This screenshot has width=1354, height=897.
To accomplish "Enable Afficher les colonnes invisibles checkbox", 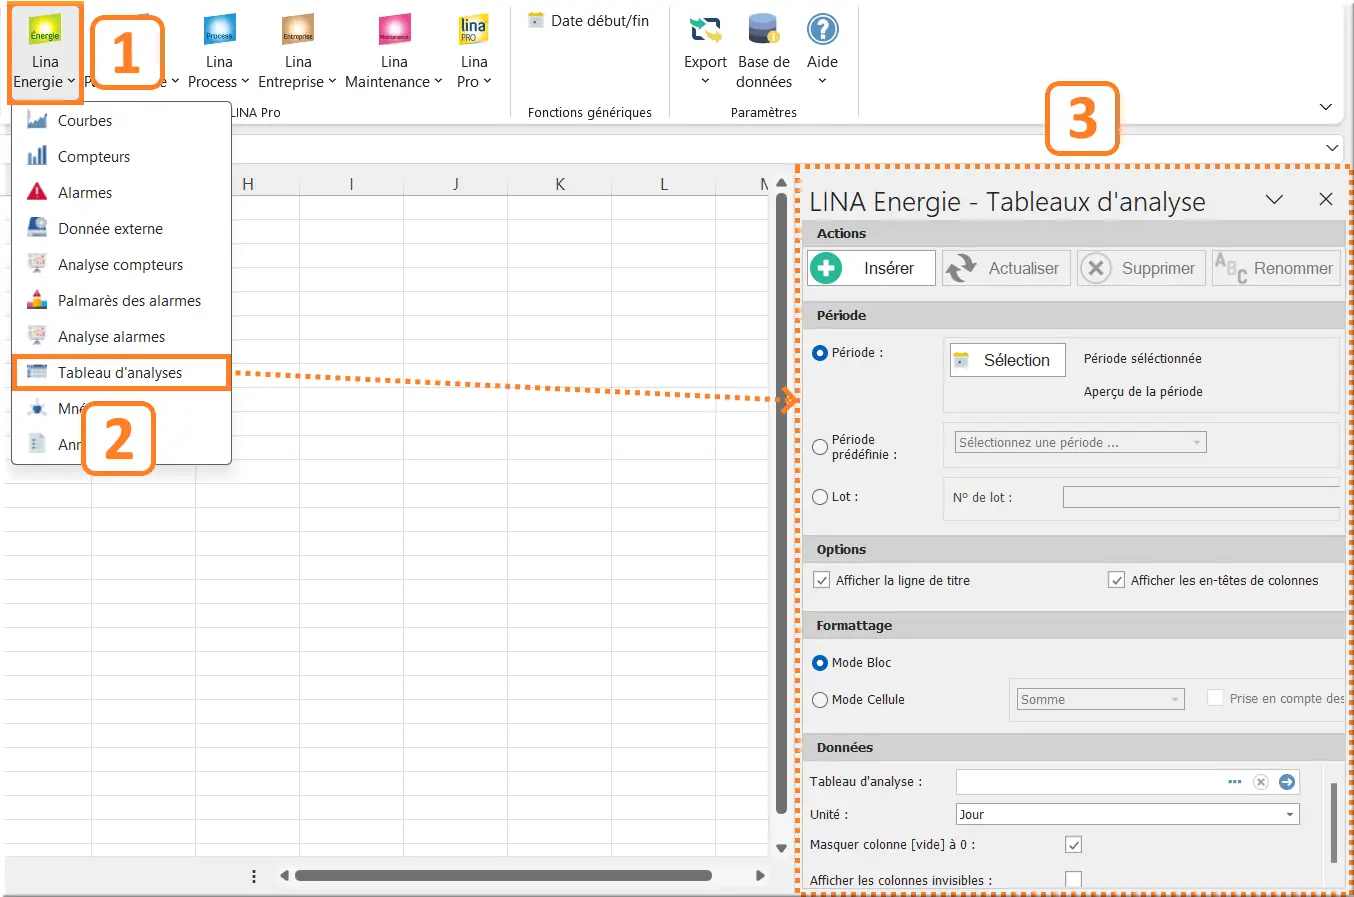I will 1073,880.
